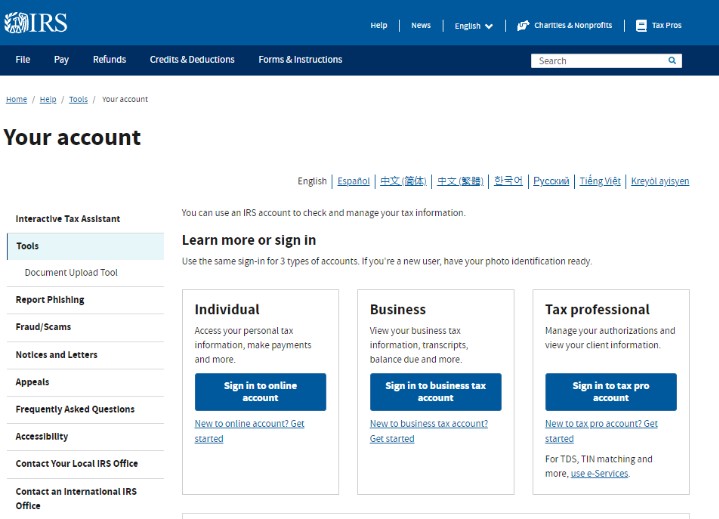The height and width of the screenshot is (519, 719).
Task: Click the Your account page title
Action: pos(72,138)
